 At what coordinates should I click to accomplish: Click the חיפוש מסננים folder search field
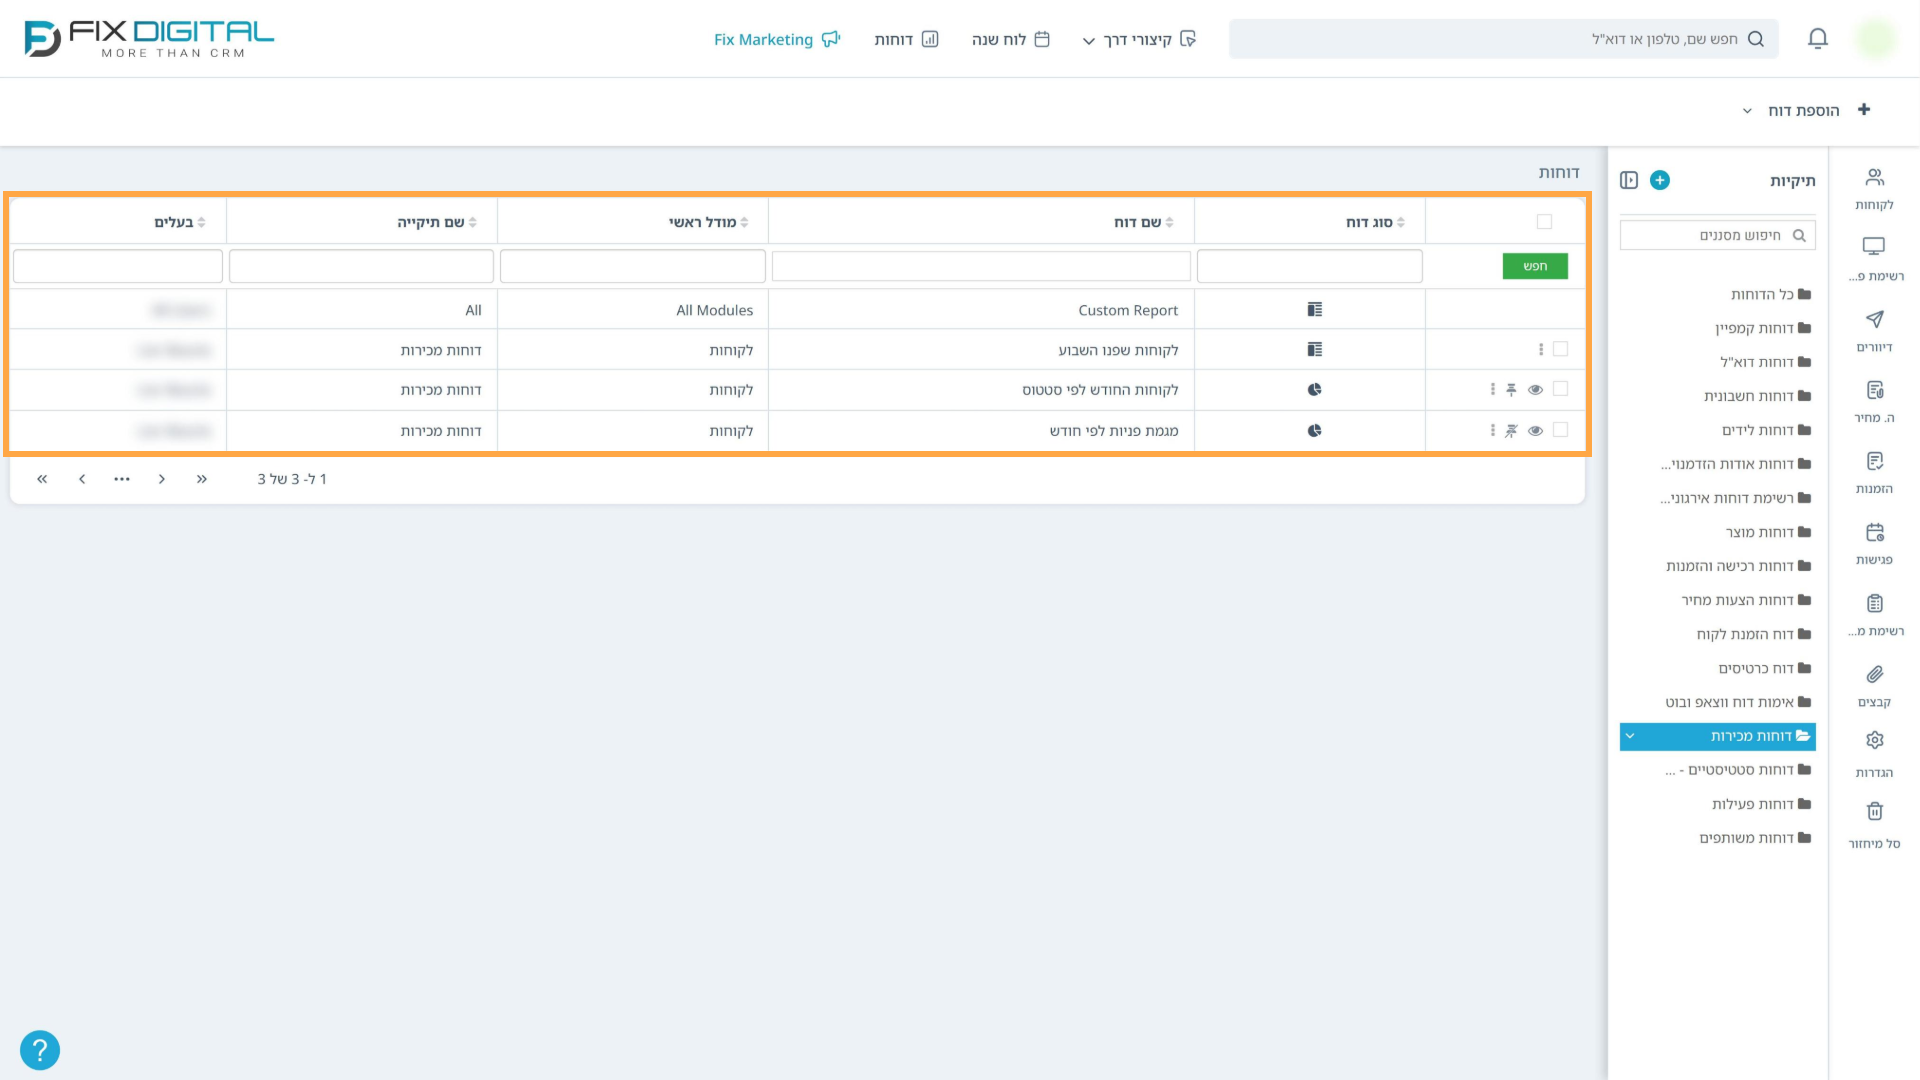tap(1718, 235)
